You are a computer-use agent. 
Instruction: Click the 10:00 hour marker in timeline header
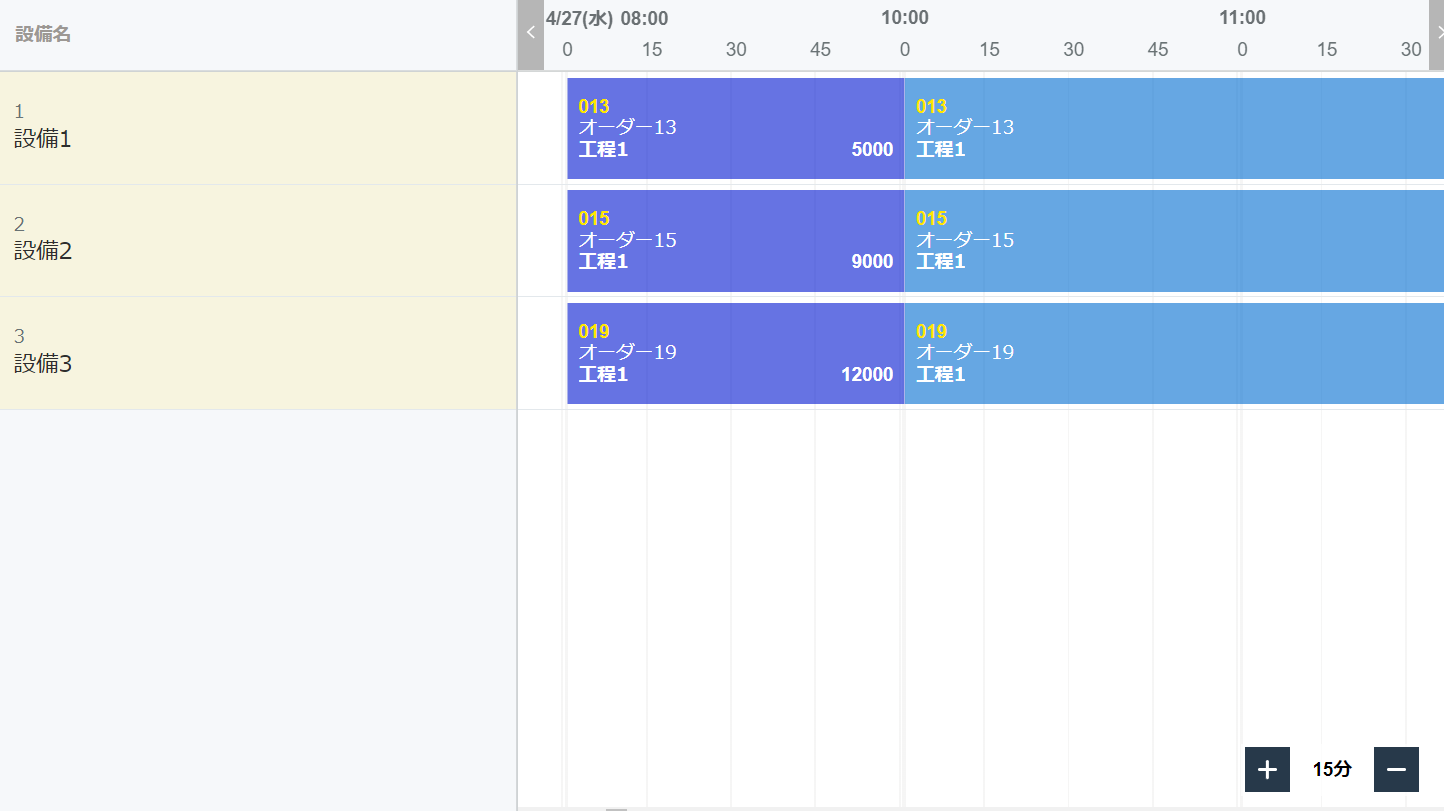[x=905, y=18]
